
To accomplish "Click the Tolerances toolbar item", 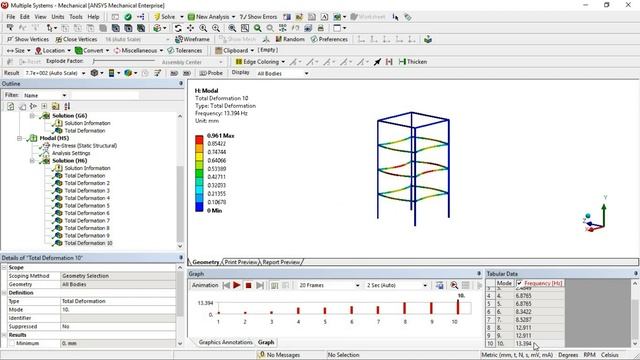I will (184, 51).
